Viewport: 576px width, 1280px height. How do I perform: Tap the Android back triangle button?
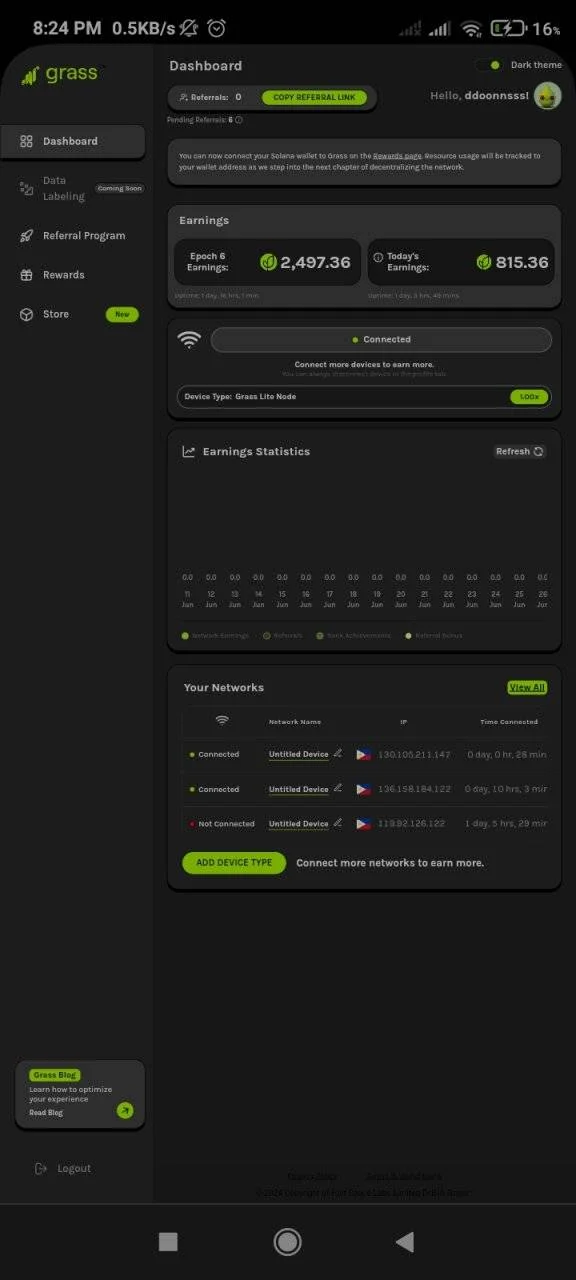(405, 1242)
